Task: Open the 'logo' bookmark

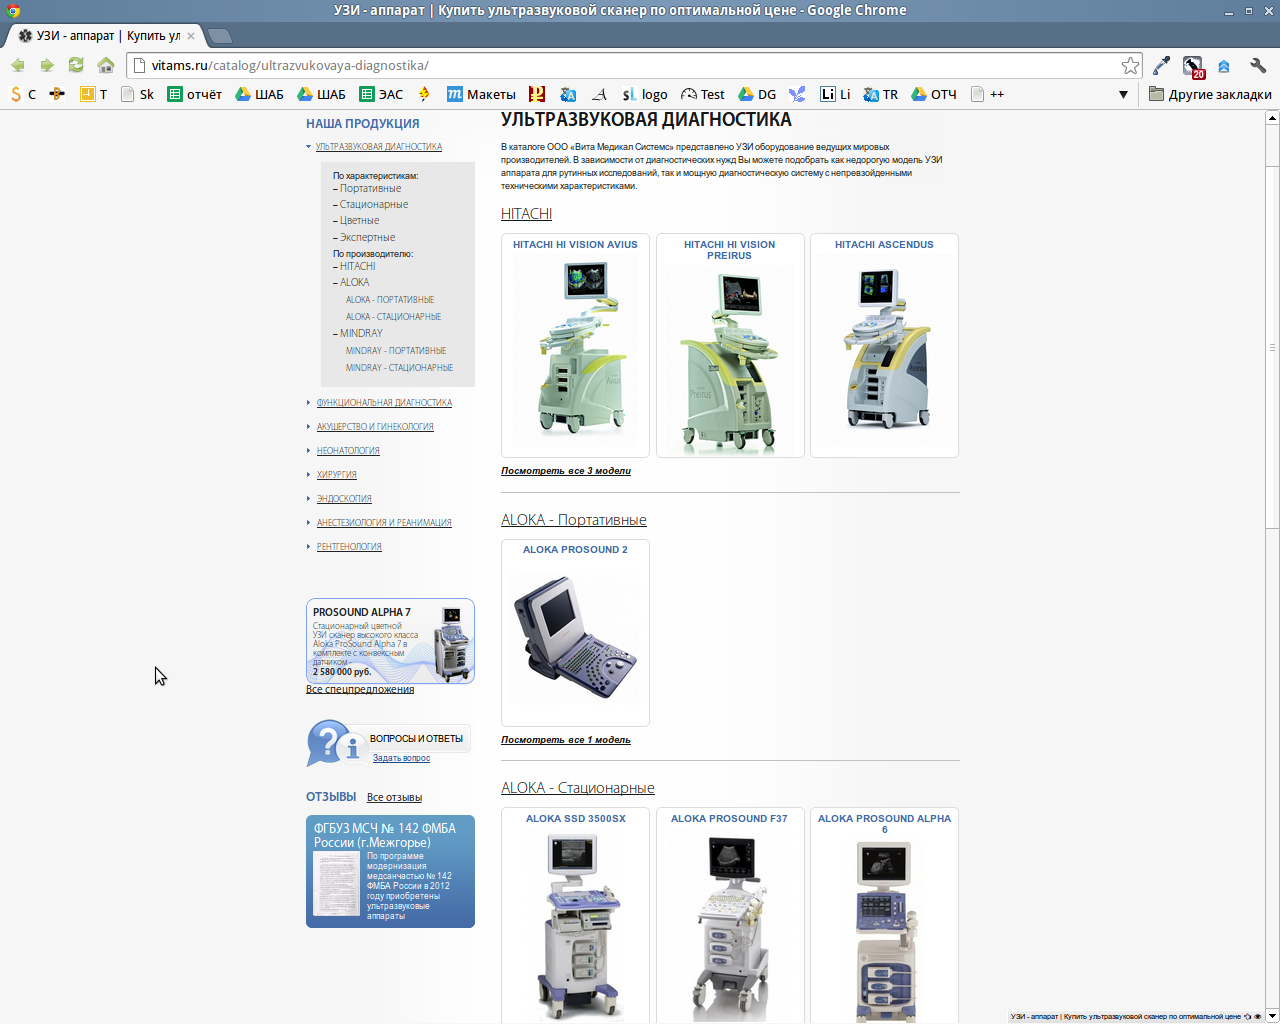Action: pos(645,94)
